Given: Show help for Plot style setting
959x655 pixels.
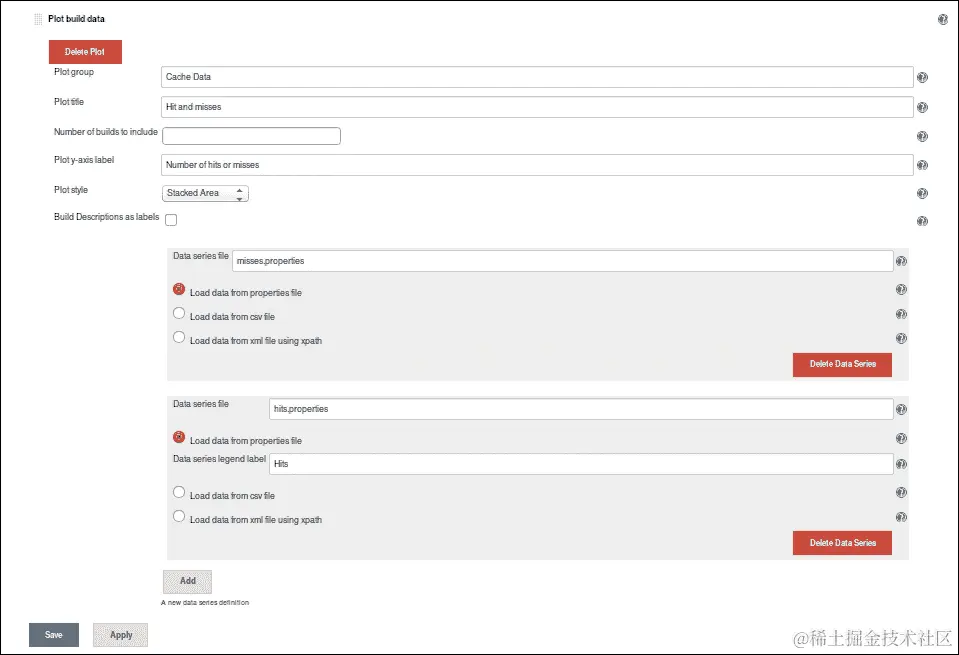Looking at the screenshot, I should (922, 193).
